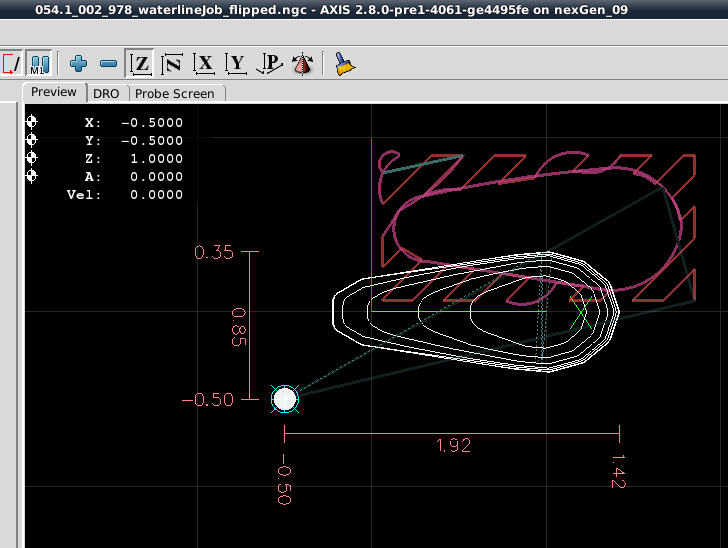Viewport: 728px width, 548px height.
Task: Click the X axis homed symbol
Action: coord(31,123)
